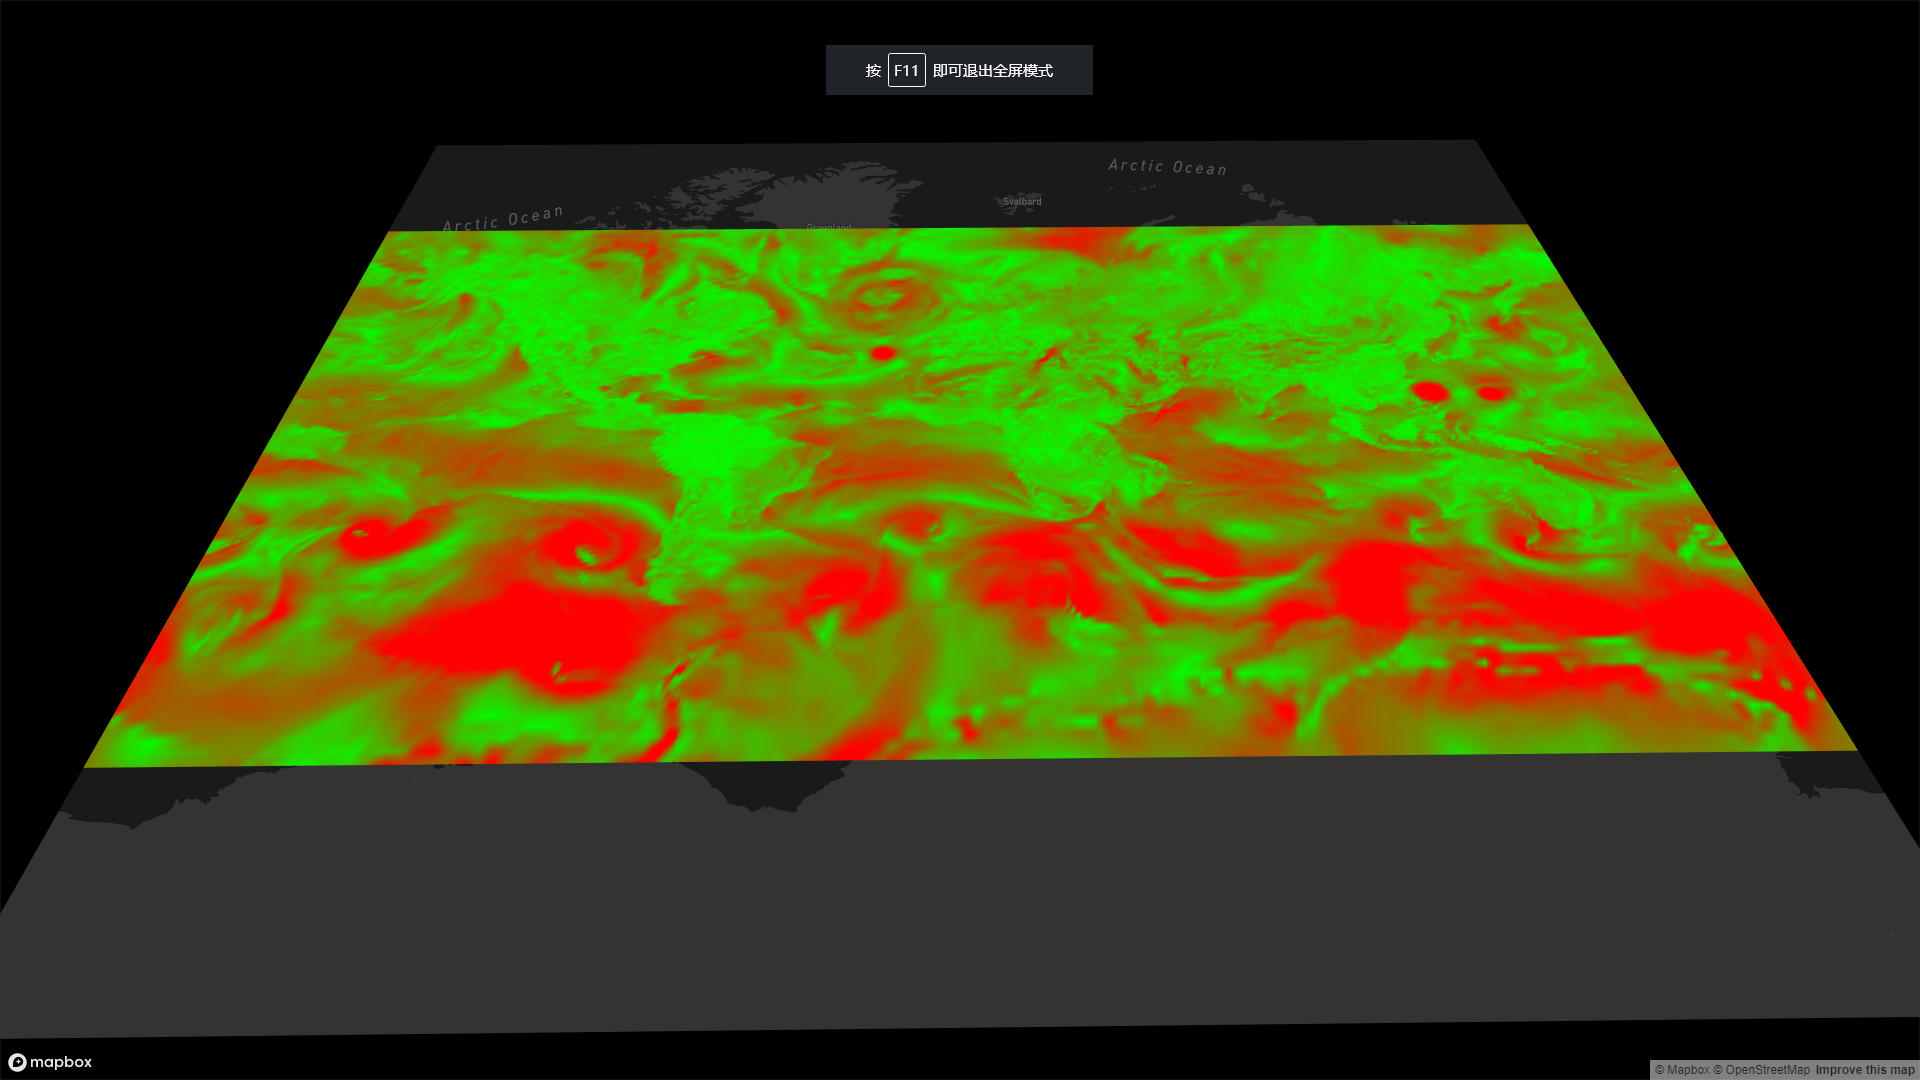Open the © OpenStreetMap attribution link
This screenshot has height=1080, width=1920.
(x=1761, y=1070)
